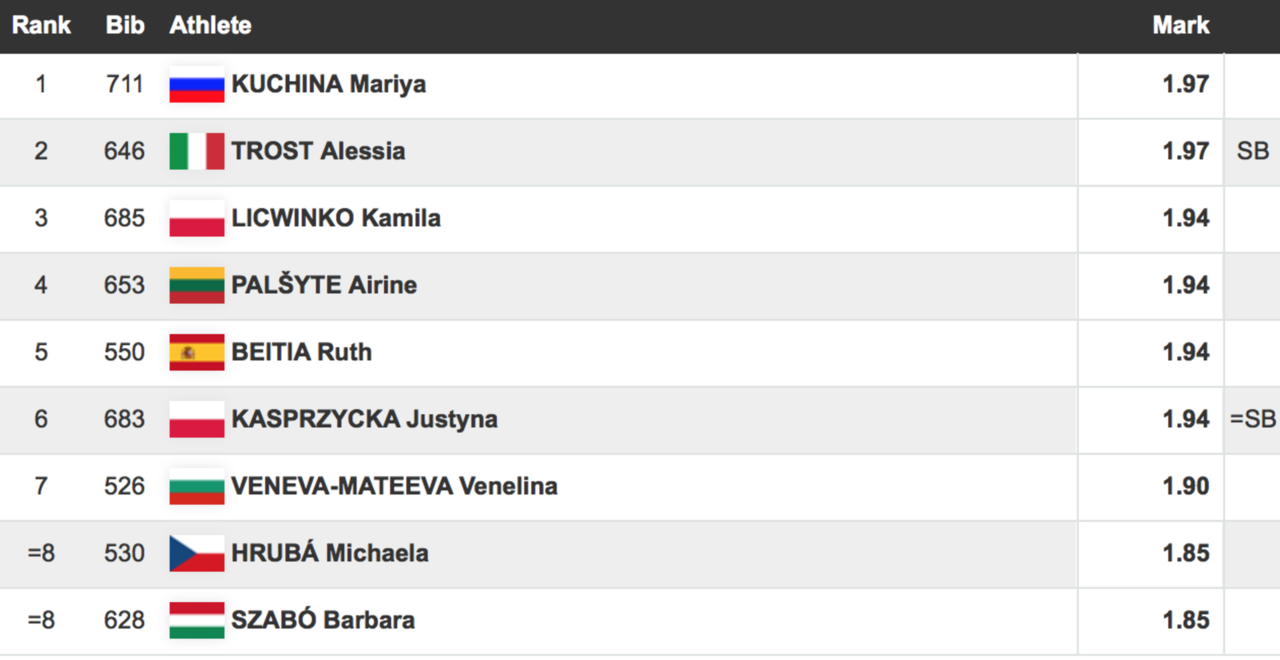Click the =SB note in Kasprzycka's row
Screen dimensions: 1280x660
(1253, 419)
